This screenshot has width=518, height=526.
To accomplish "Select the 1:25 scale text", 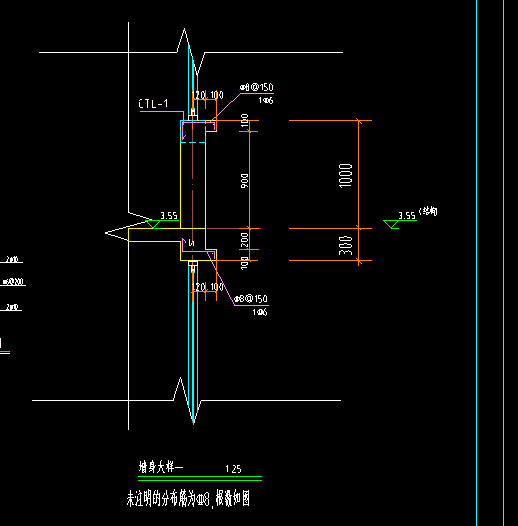I will point(233,469).
